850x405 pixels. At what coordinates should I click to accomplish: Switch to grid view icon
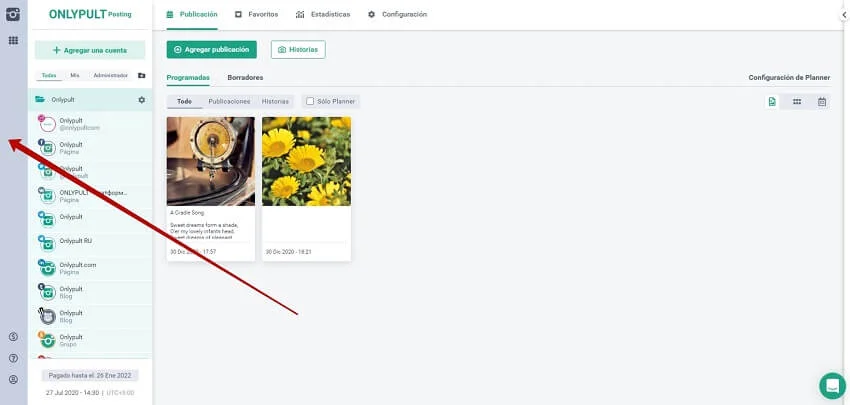797,102
